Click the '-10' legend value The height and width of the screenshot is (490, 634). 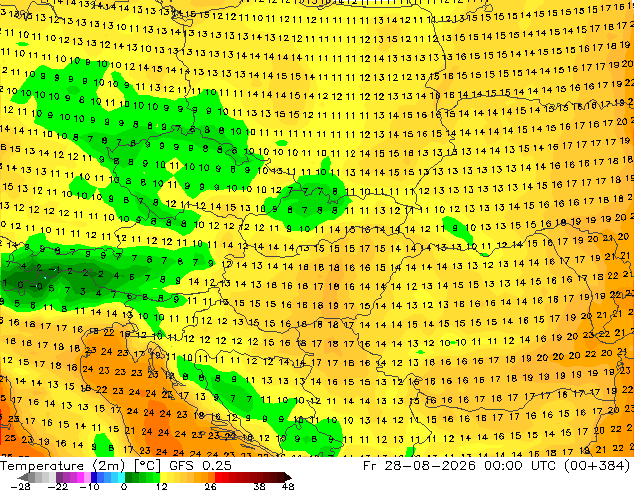(x=89, y=486)
